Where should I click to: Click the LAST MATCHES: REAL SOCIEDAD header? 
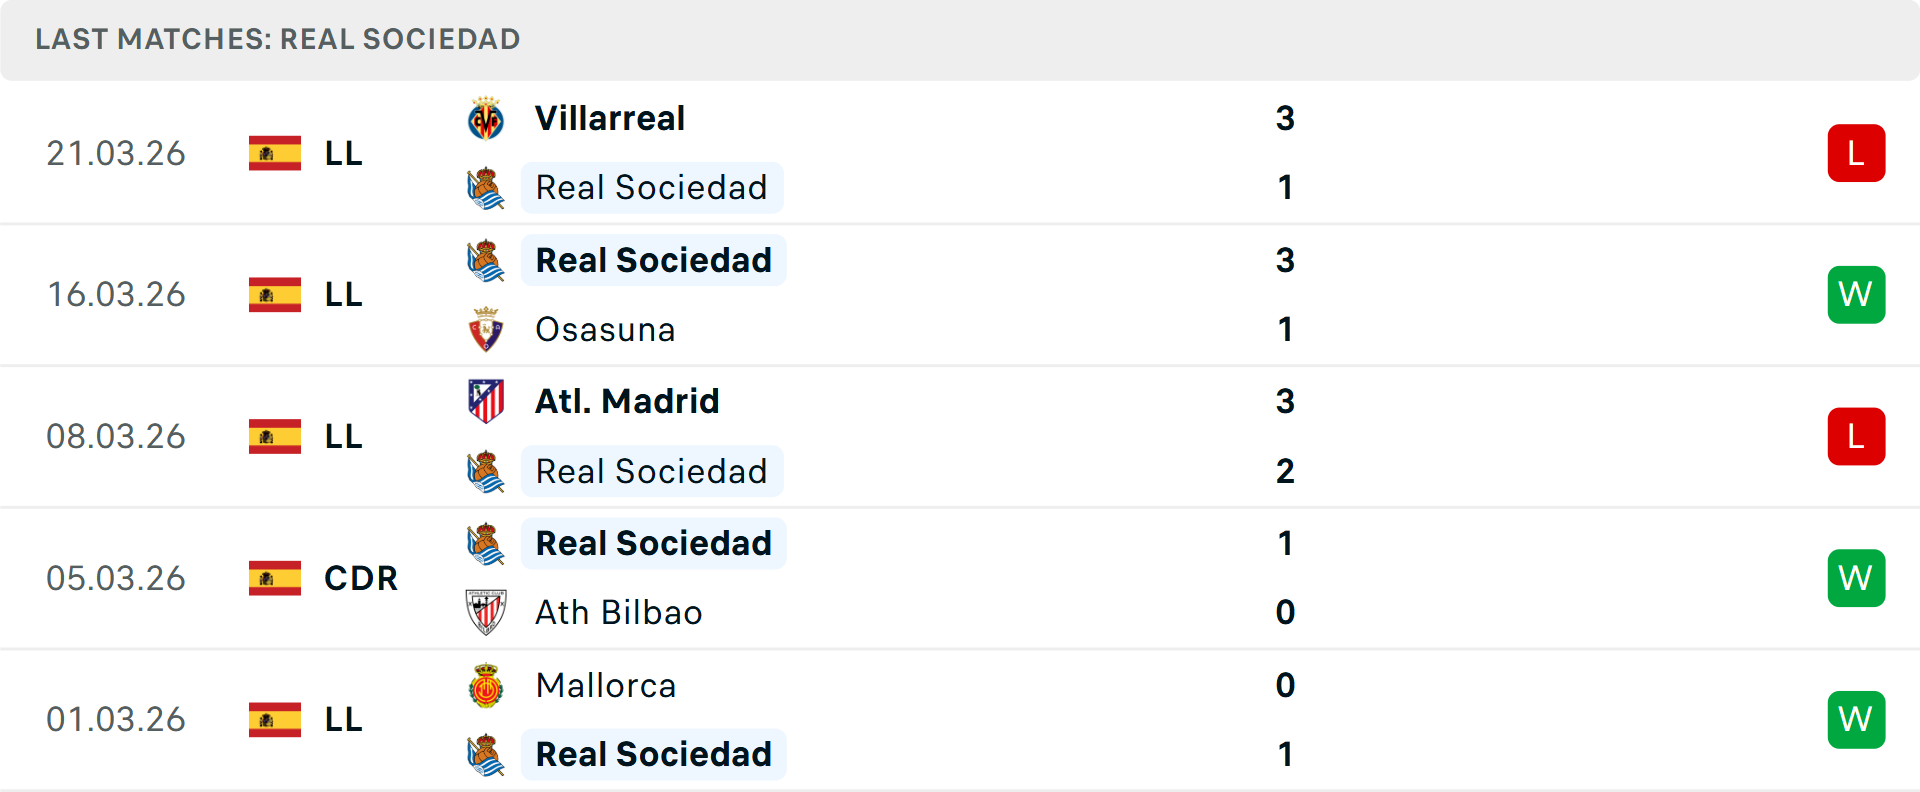pyautogui.click(x=277, y=39)
